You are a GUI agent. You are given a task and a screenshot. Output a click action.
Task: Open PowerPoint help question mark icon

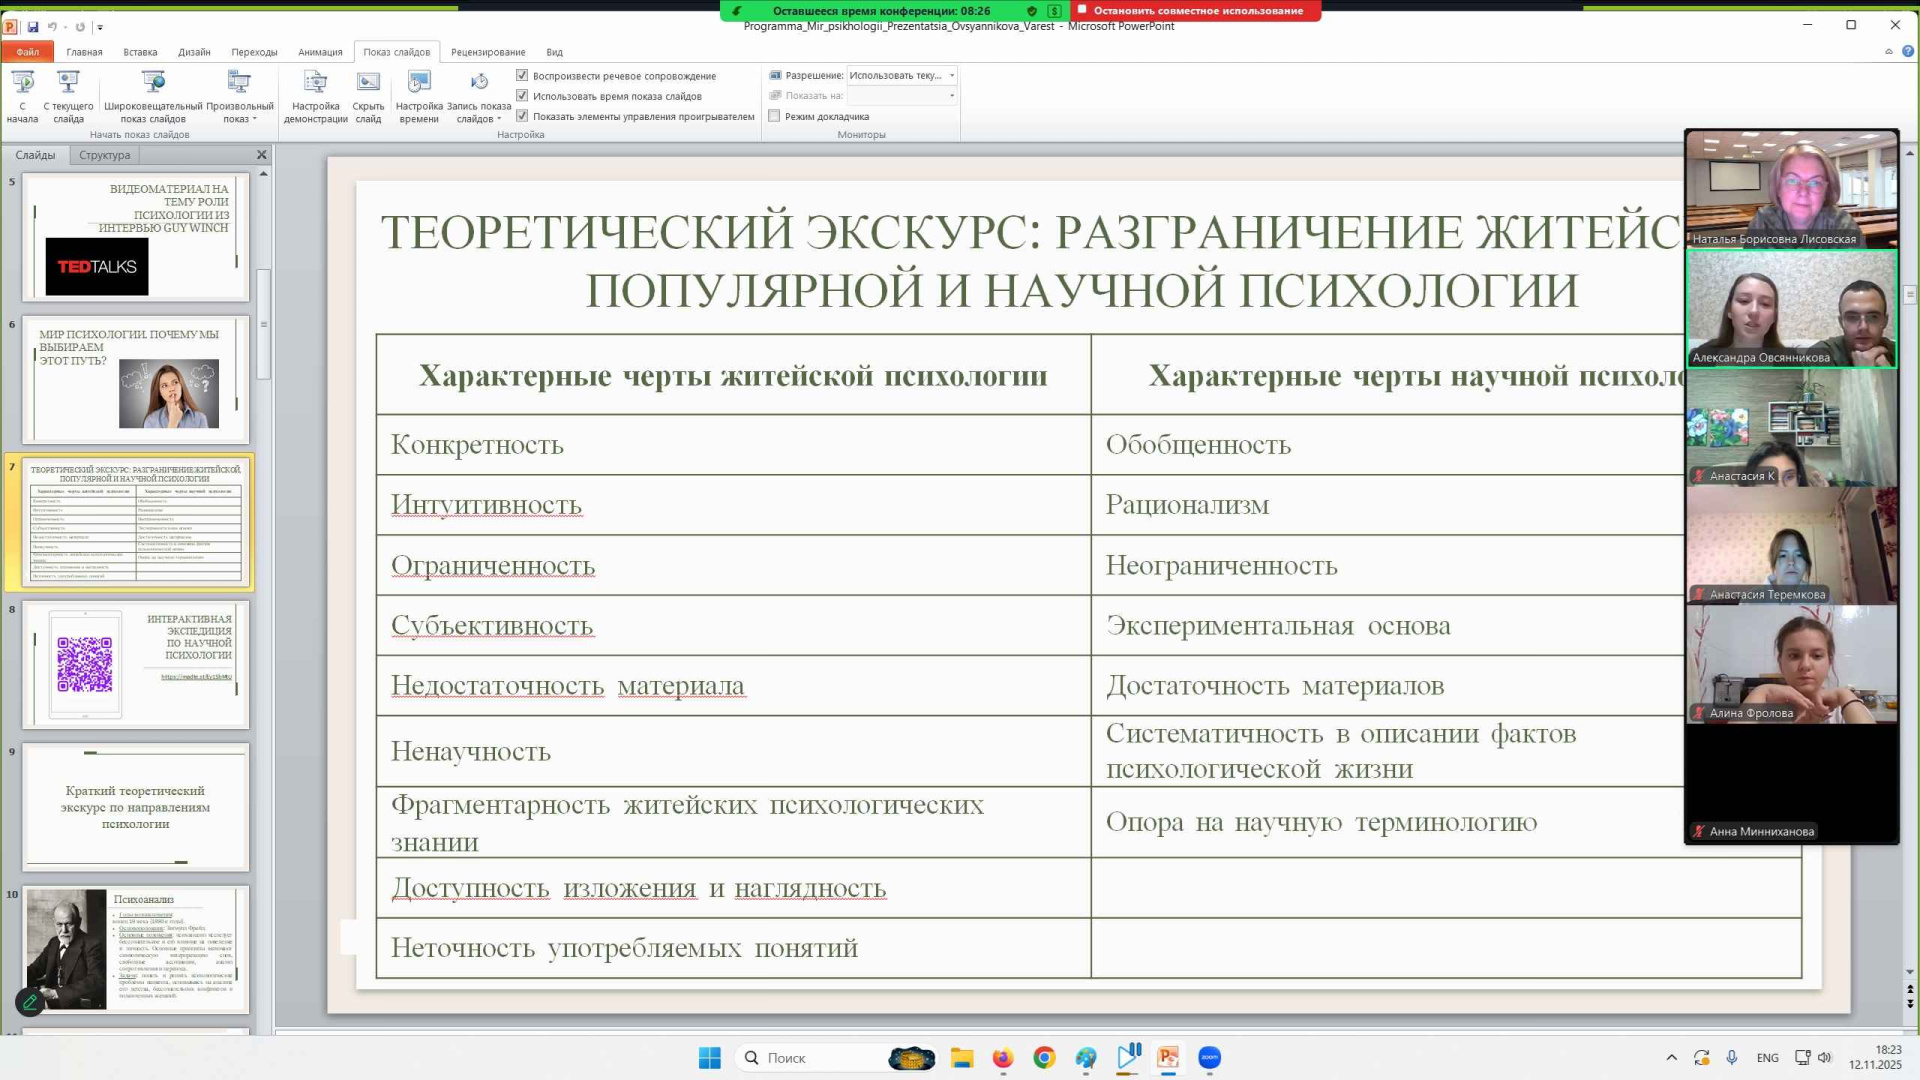1908,51
